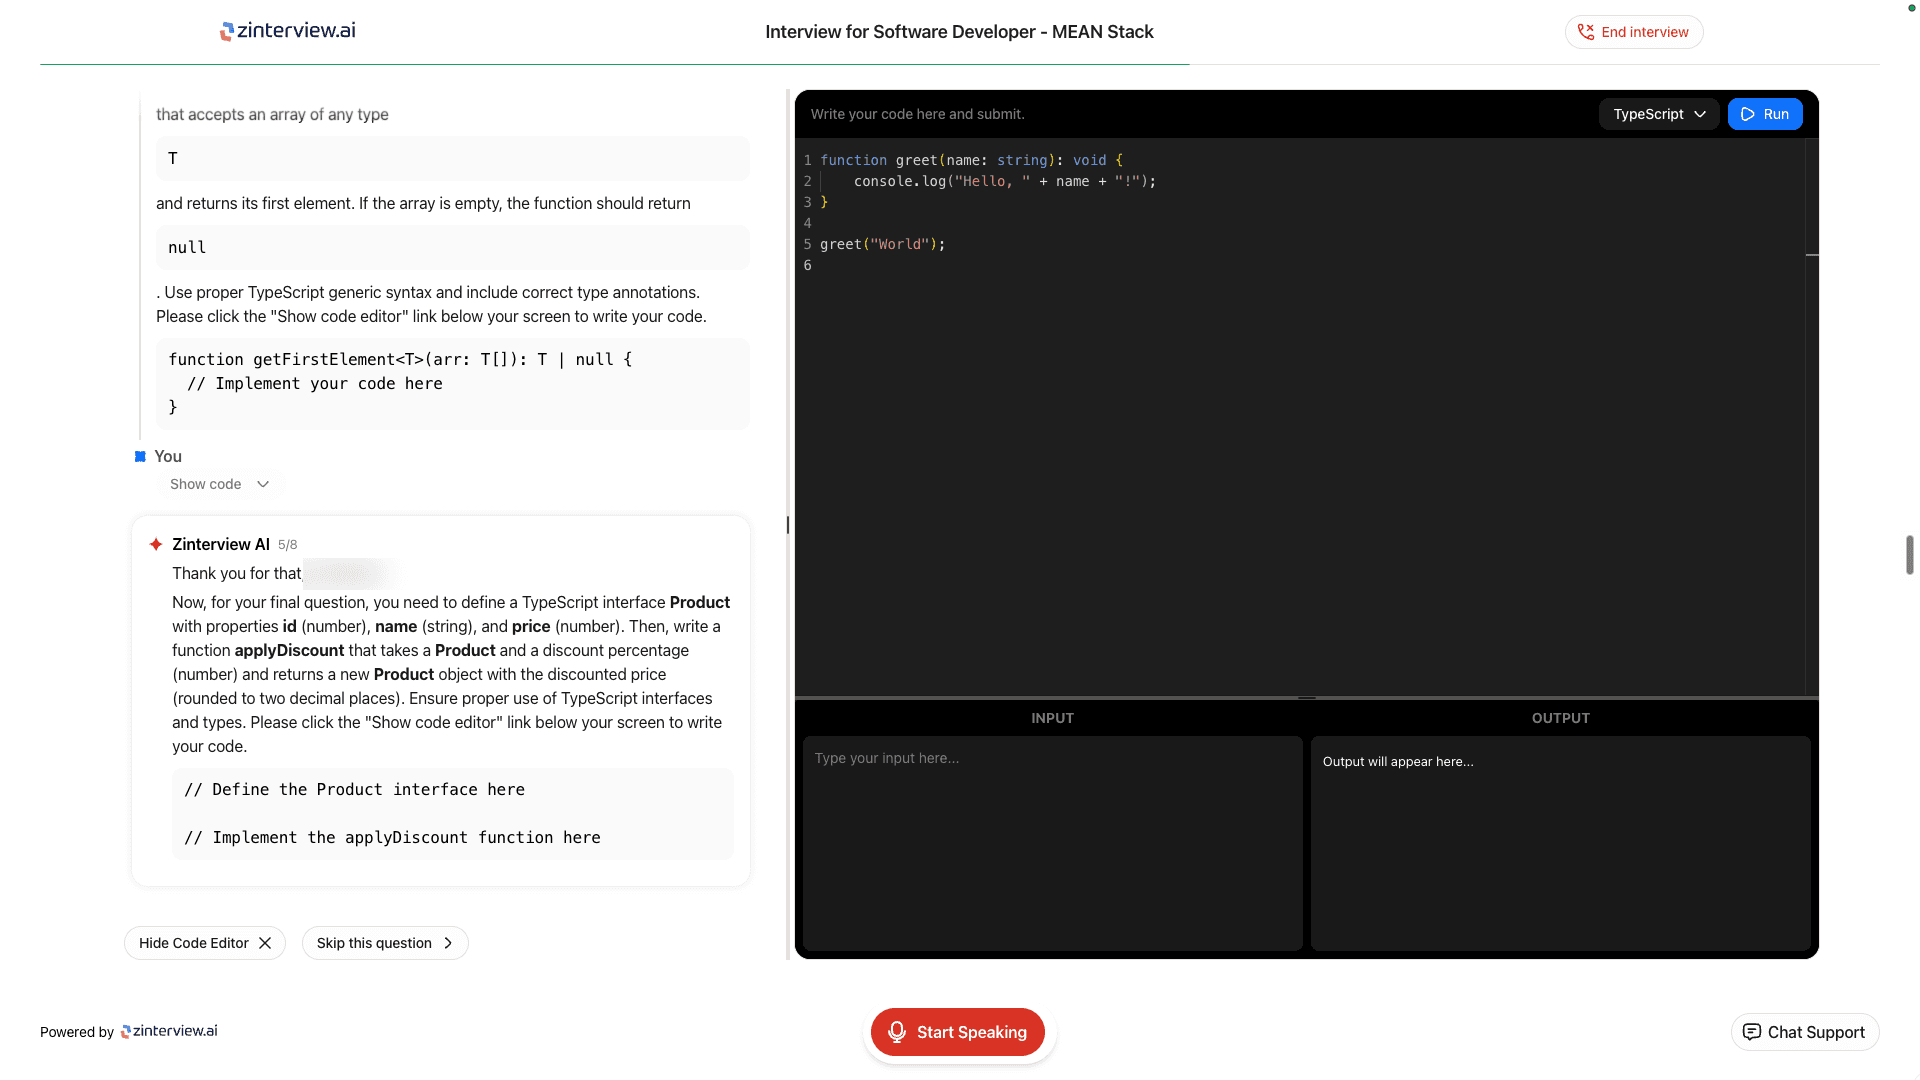Click the function greet declaration line
Screen dimensions: 1920x1080
[x=971, y=160]
